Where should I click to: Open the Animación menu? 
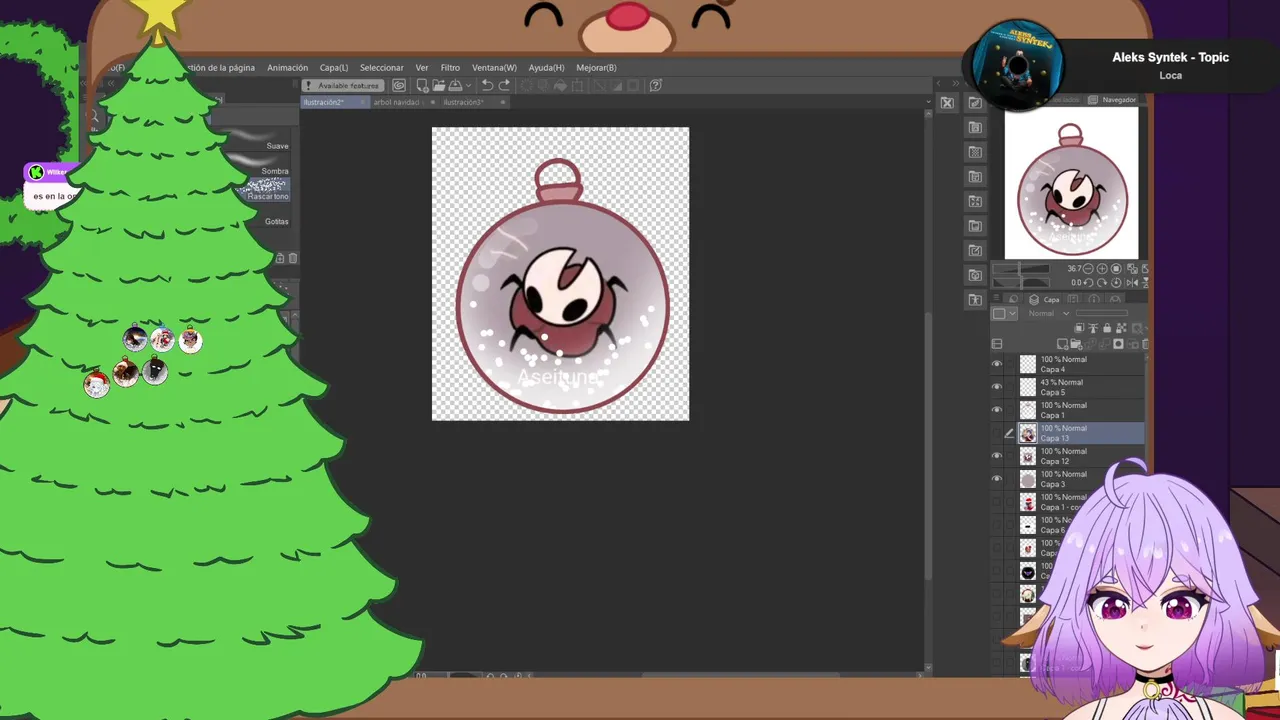[x=287, y=68]
